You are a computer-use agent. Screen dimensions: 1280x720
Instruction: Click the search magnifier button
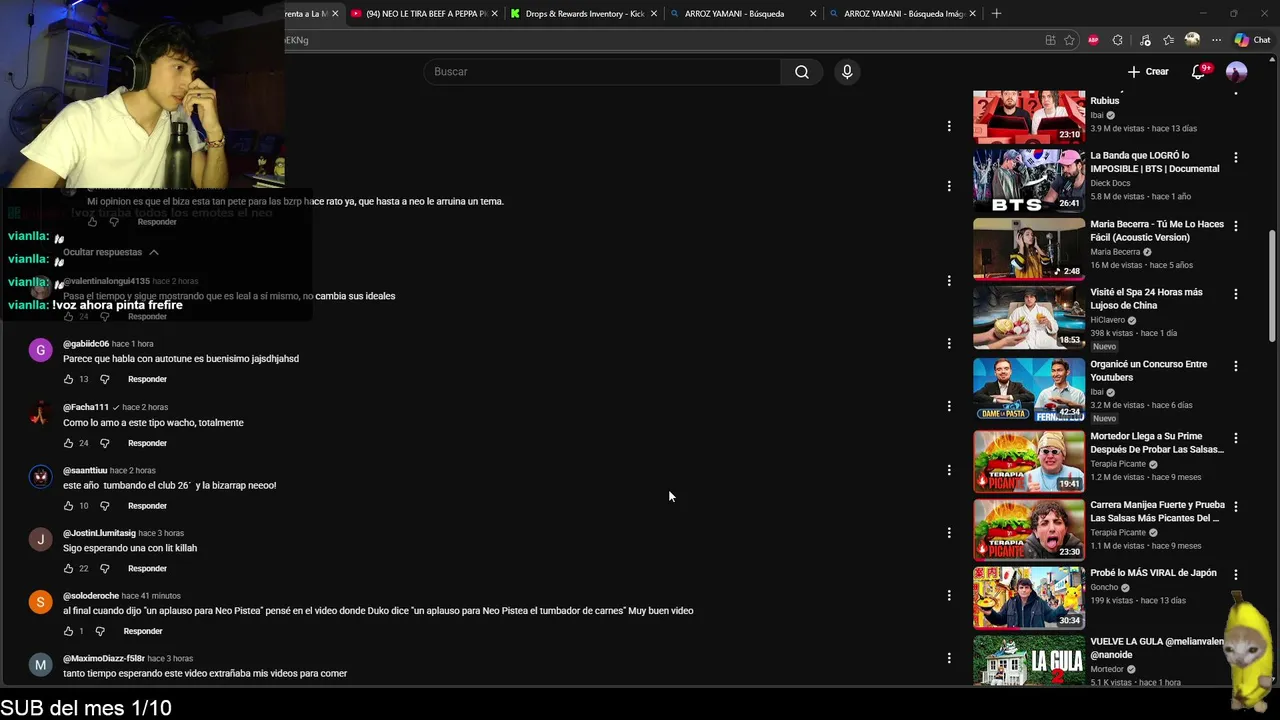801,72
